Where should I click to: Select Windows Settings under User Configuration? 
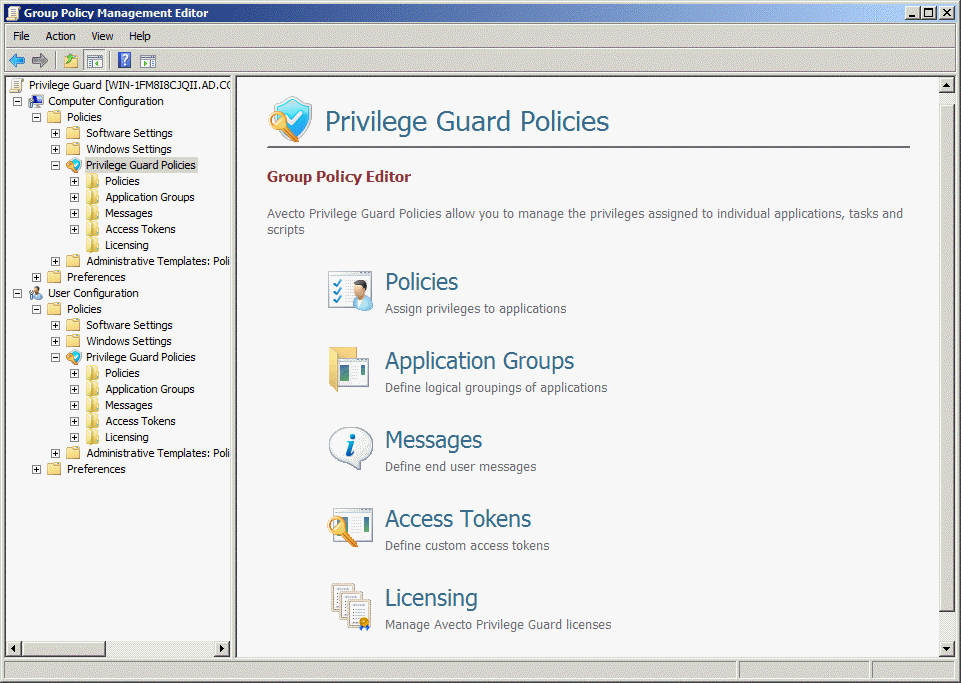pyautogui.click(x=129, y=341)
